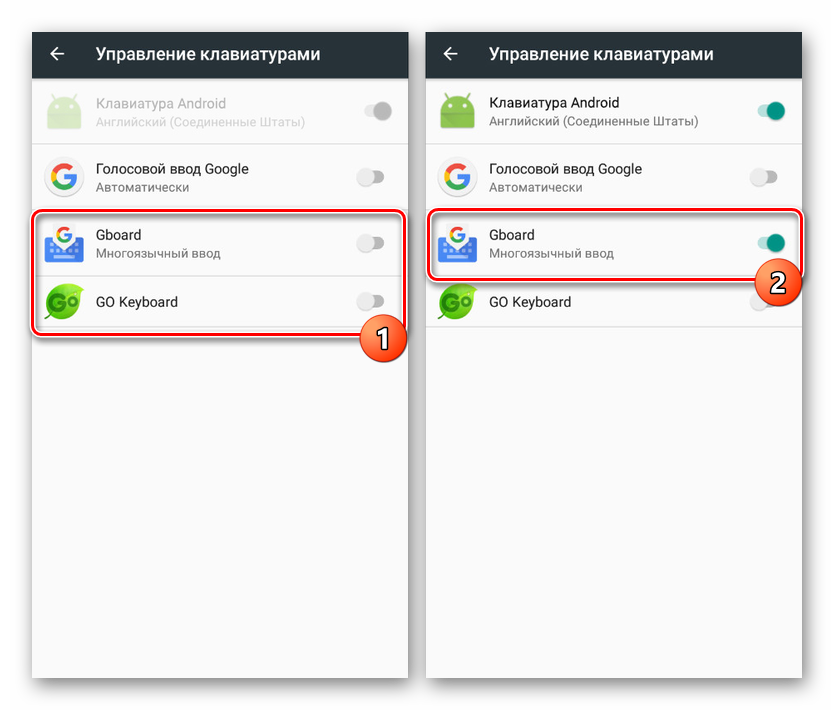Select Клавиатура Android entry in right panel

pyautogui.click(x=613, y=111)
